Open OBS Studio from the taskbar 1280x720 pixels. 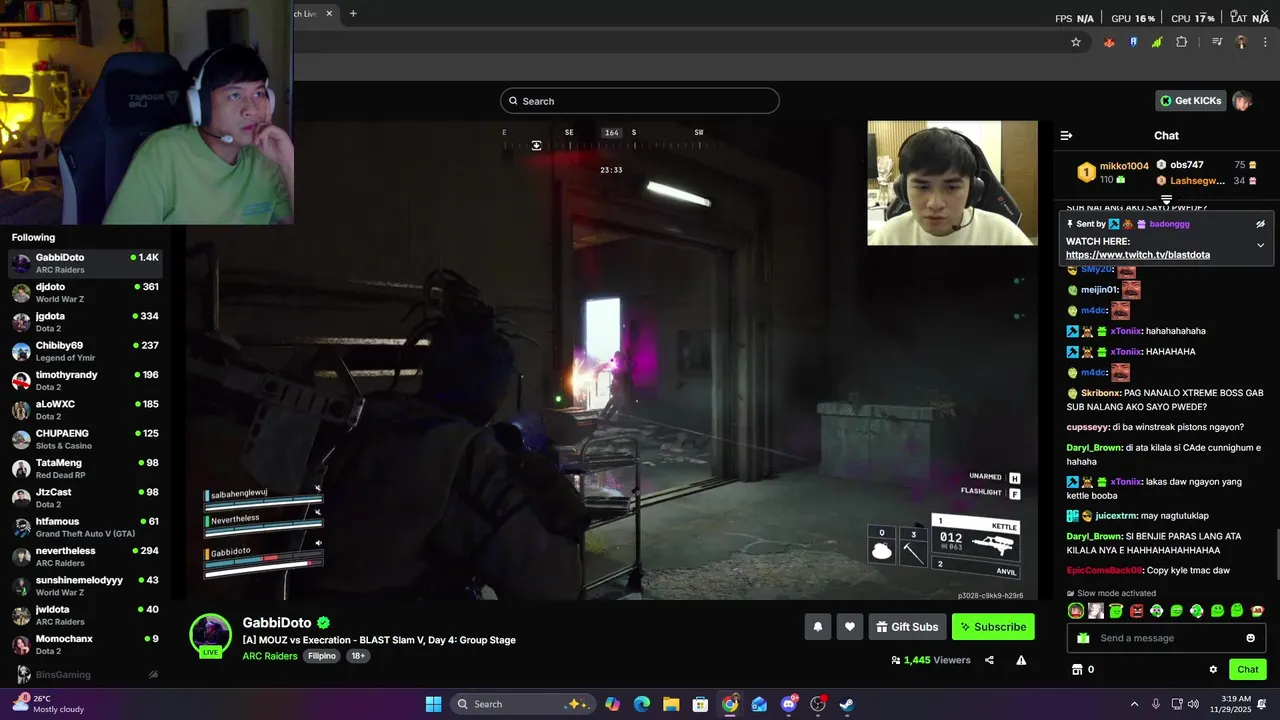(x=818, y=704)
